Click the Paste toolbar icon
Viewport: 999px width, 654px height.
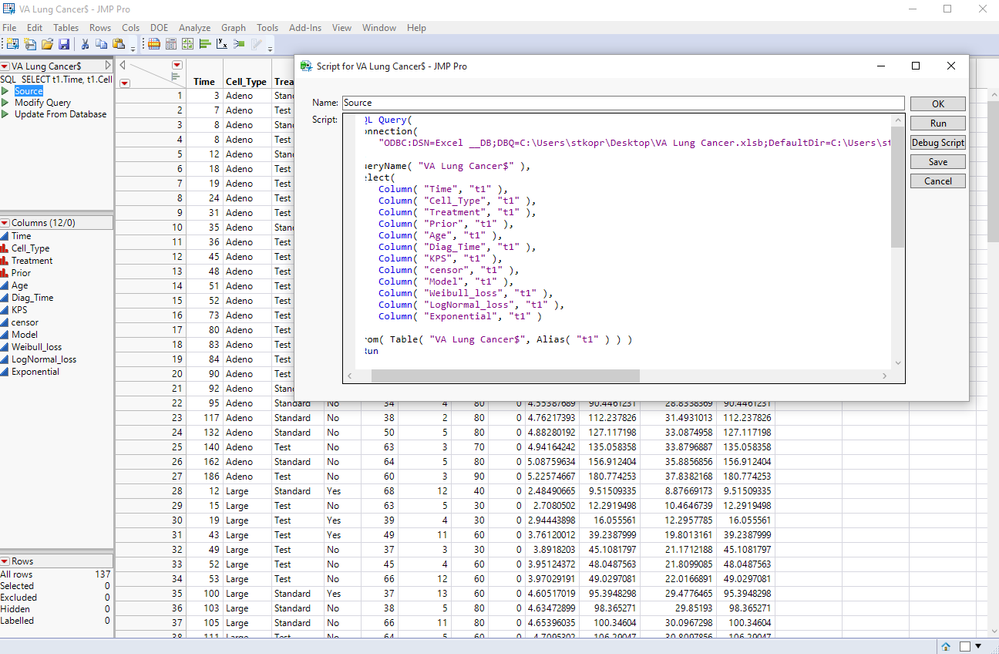(x=119, y=44)
